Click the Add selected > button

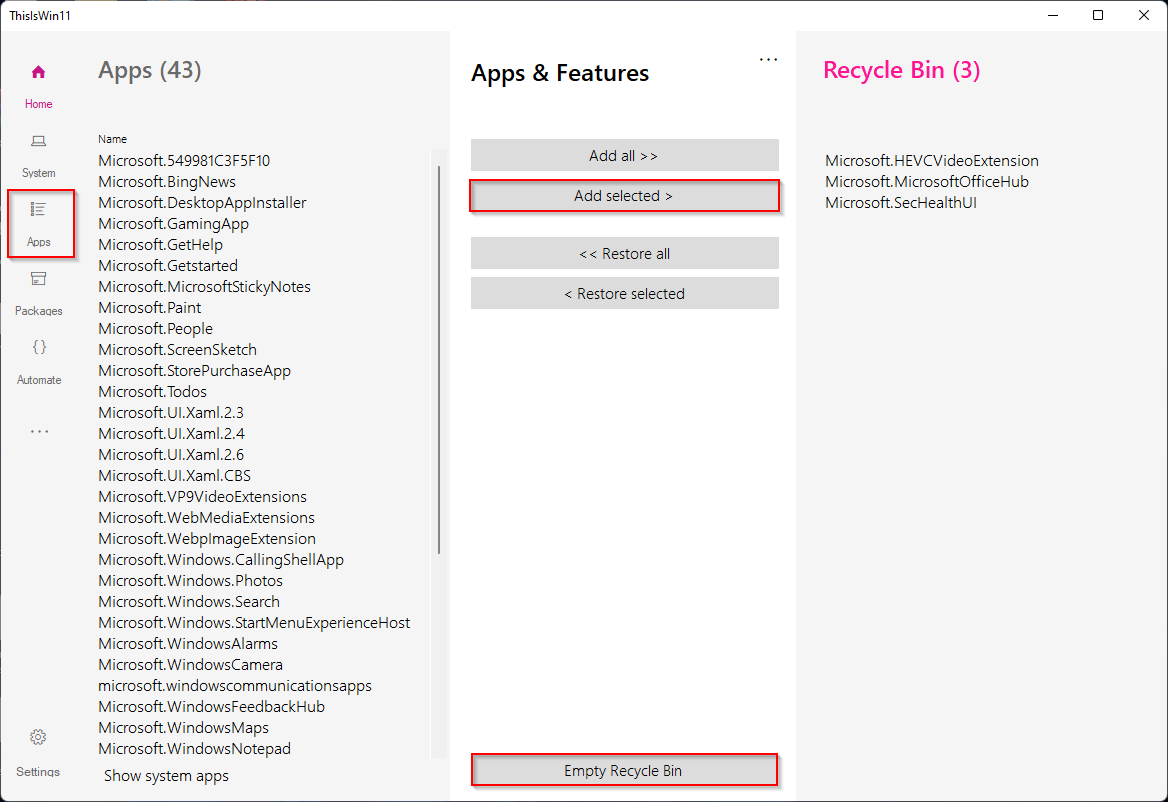point(624,196)
